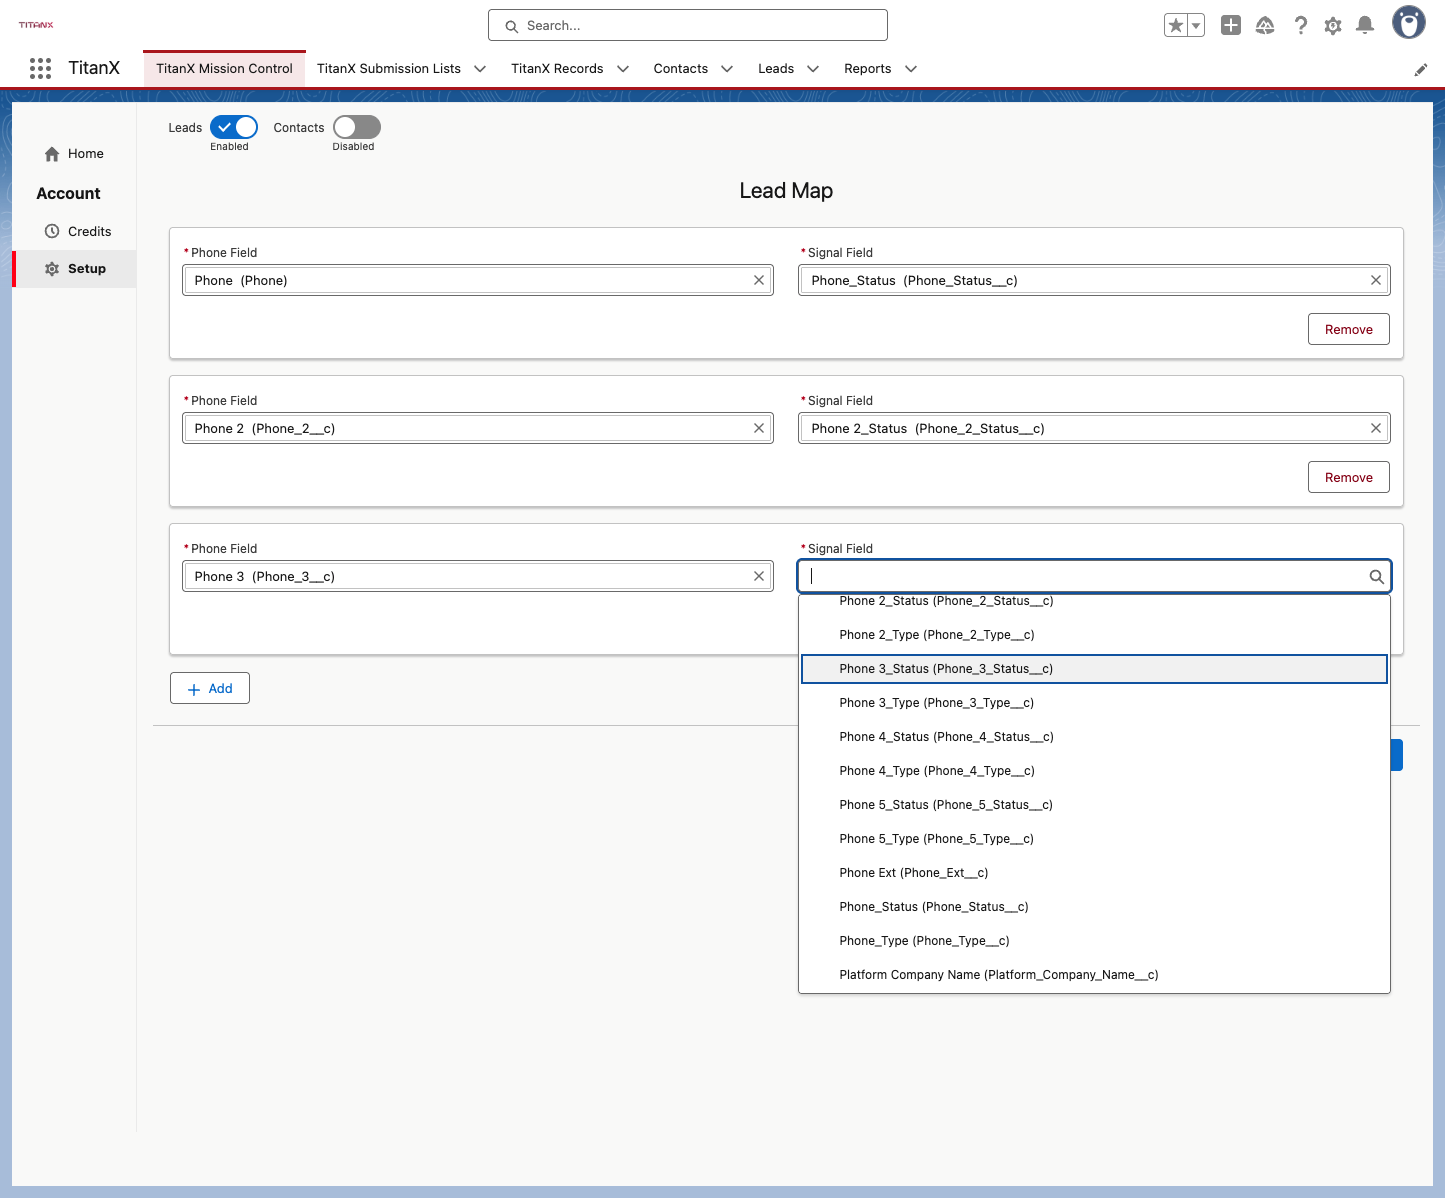The height and width of the screenshot is (1198, 1445).
Task: Select Phone 4_Status (Phone_4_Status__c) option
Action: tap(1094, 737)
